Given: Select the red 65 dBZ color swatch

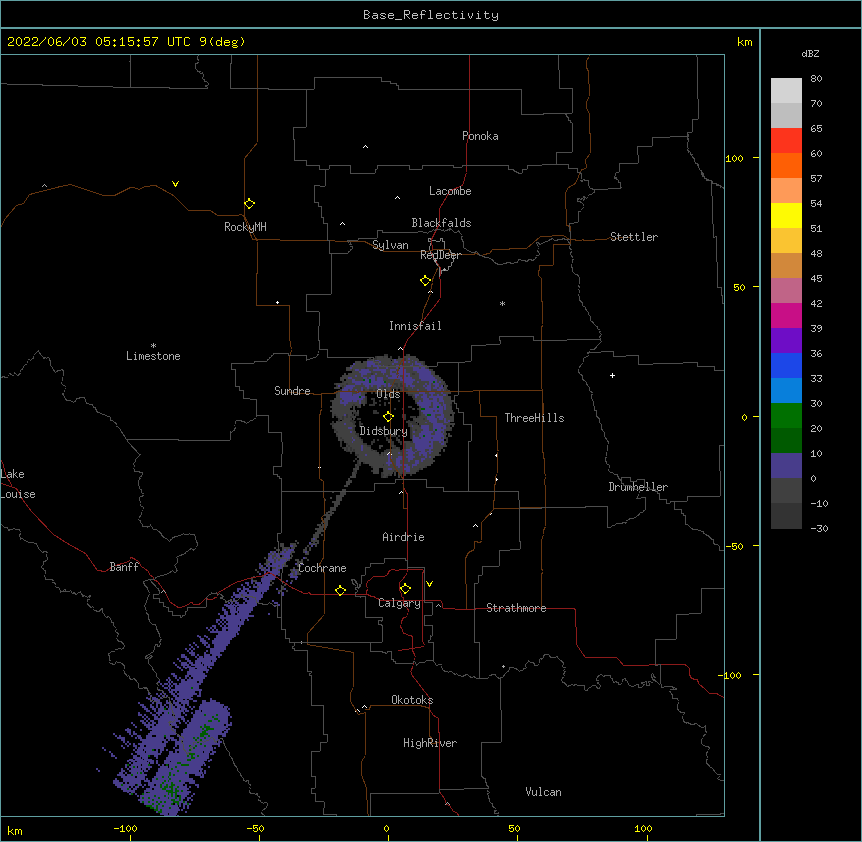Looking at the screenshot, I should 786,140.
